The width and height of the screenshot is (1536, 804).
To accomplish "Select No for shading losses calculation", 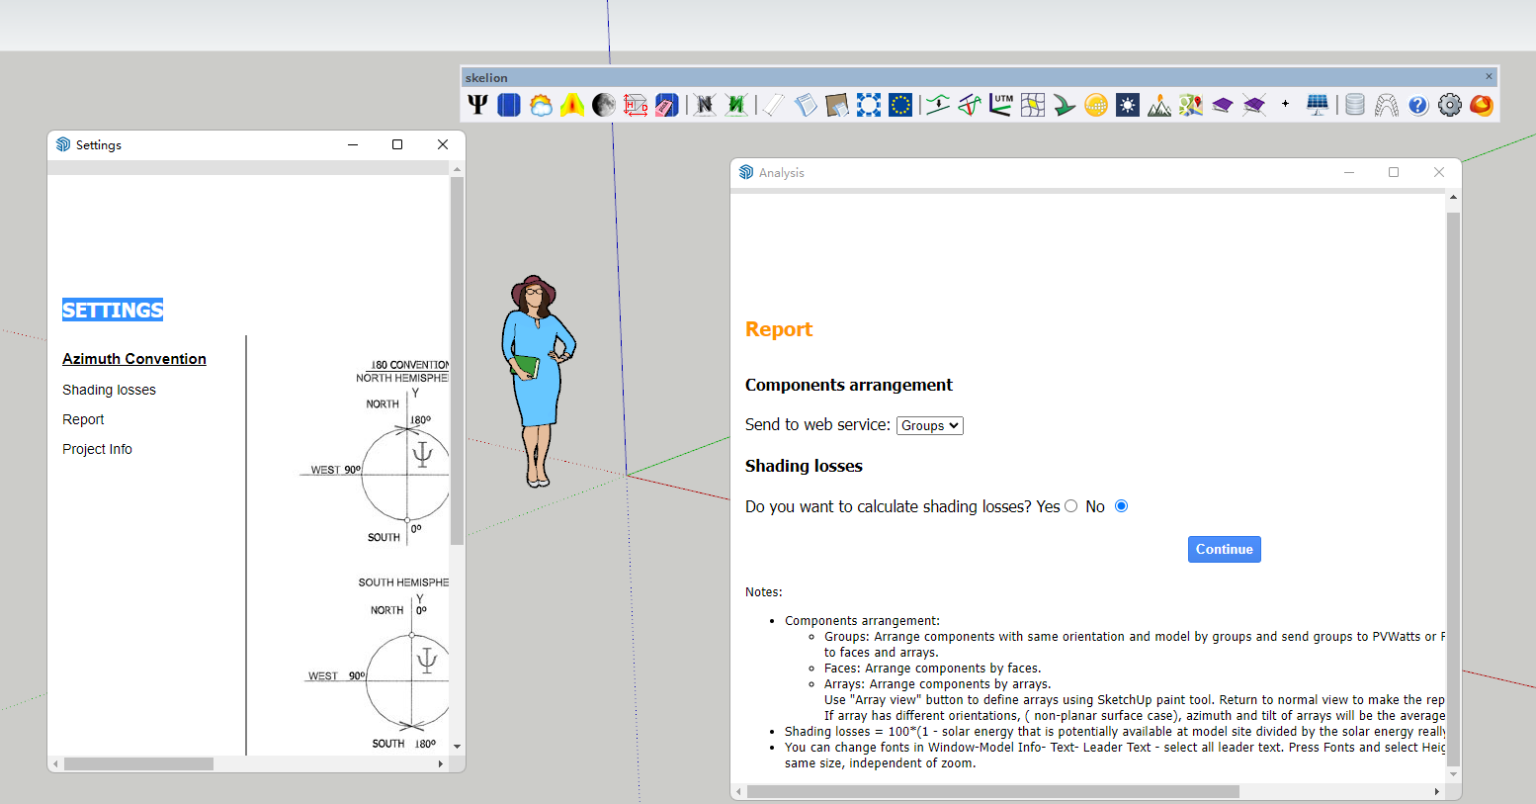I will (1121, 506).
